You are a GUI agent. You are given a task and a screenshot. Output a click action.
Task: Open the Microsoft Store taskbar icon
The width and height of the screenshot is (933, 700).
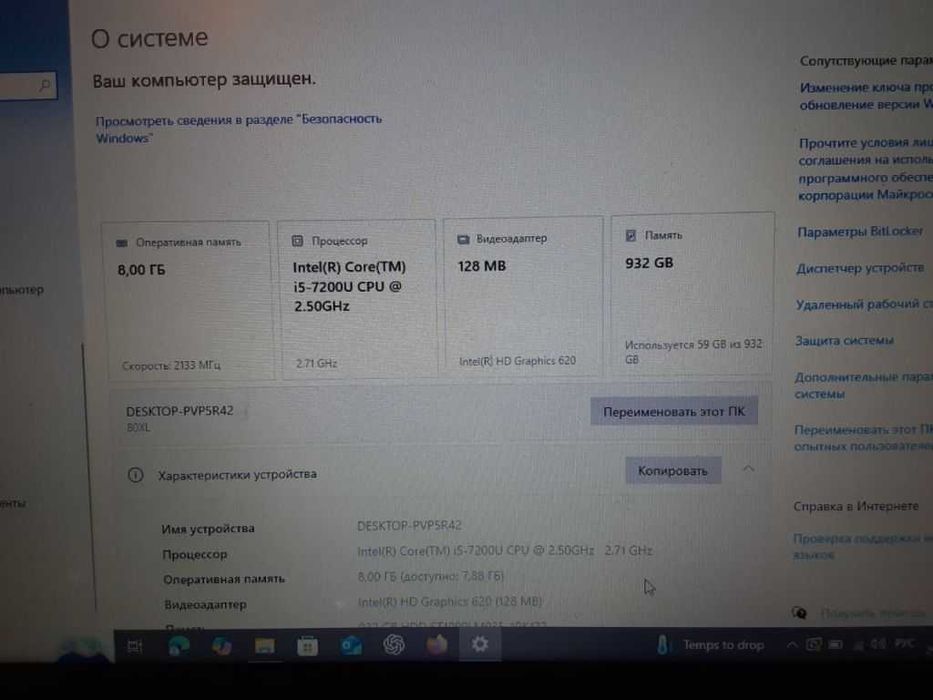308,646
